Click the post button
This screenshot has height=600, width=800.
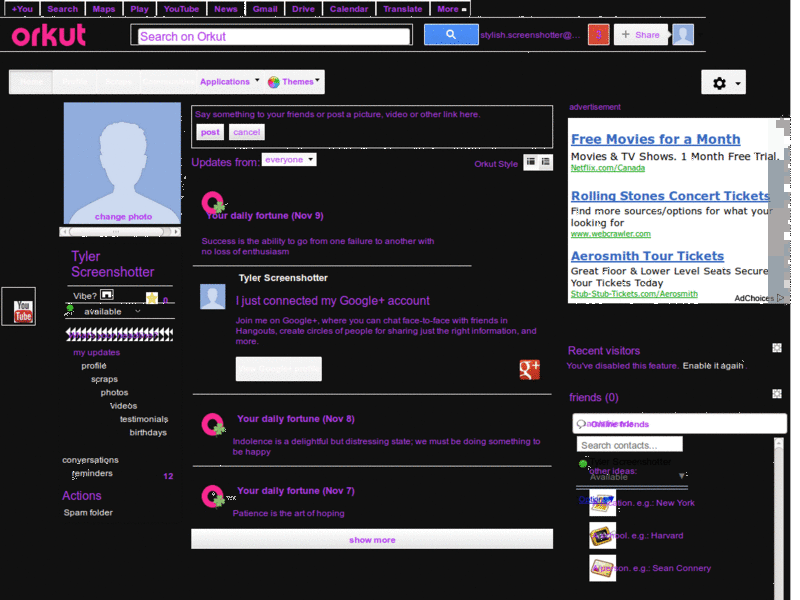210,132
